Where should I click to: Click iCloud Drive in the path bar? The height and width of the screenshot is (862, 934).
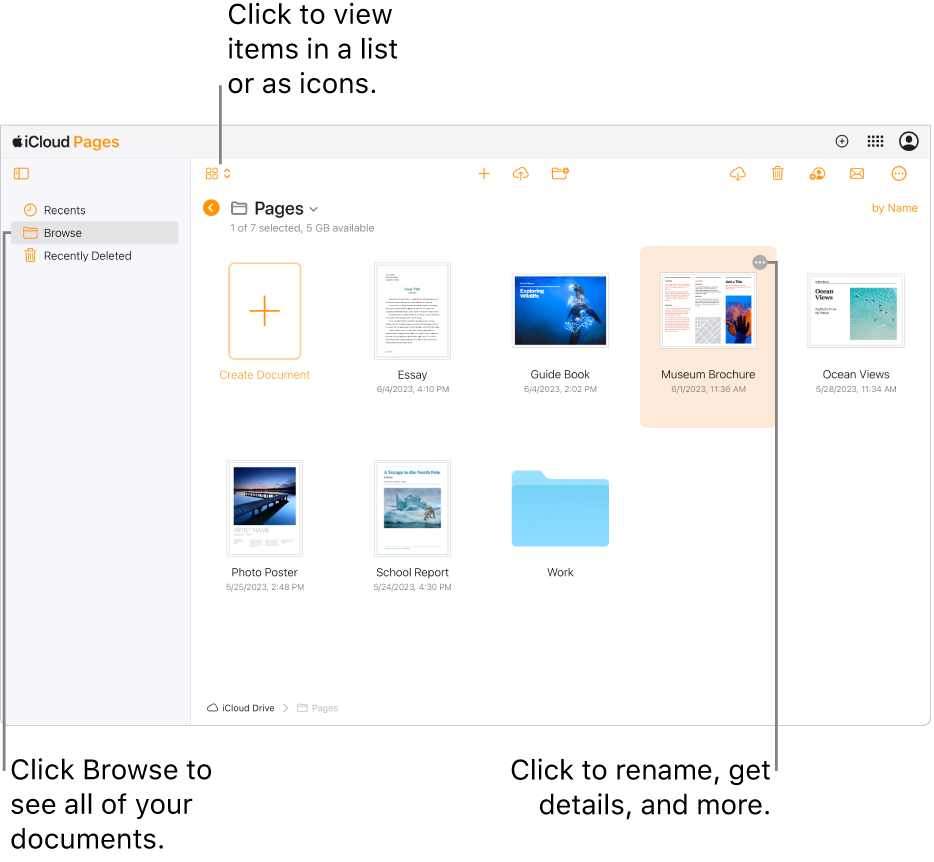[x=241, y=708]
